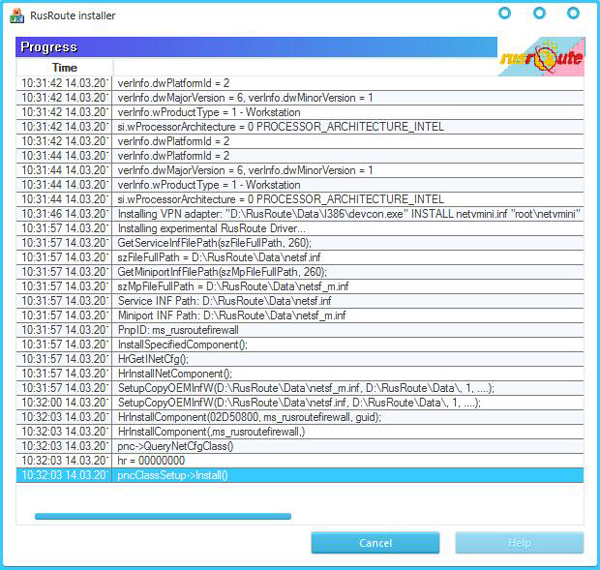Click the rusroute logo image
This screenshot has width=600, height=570.
(x=541, y=57)
